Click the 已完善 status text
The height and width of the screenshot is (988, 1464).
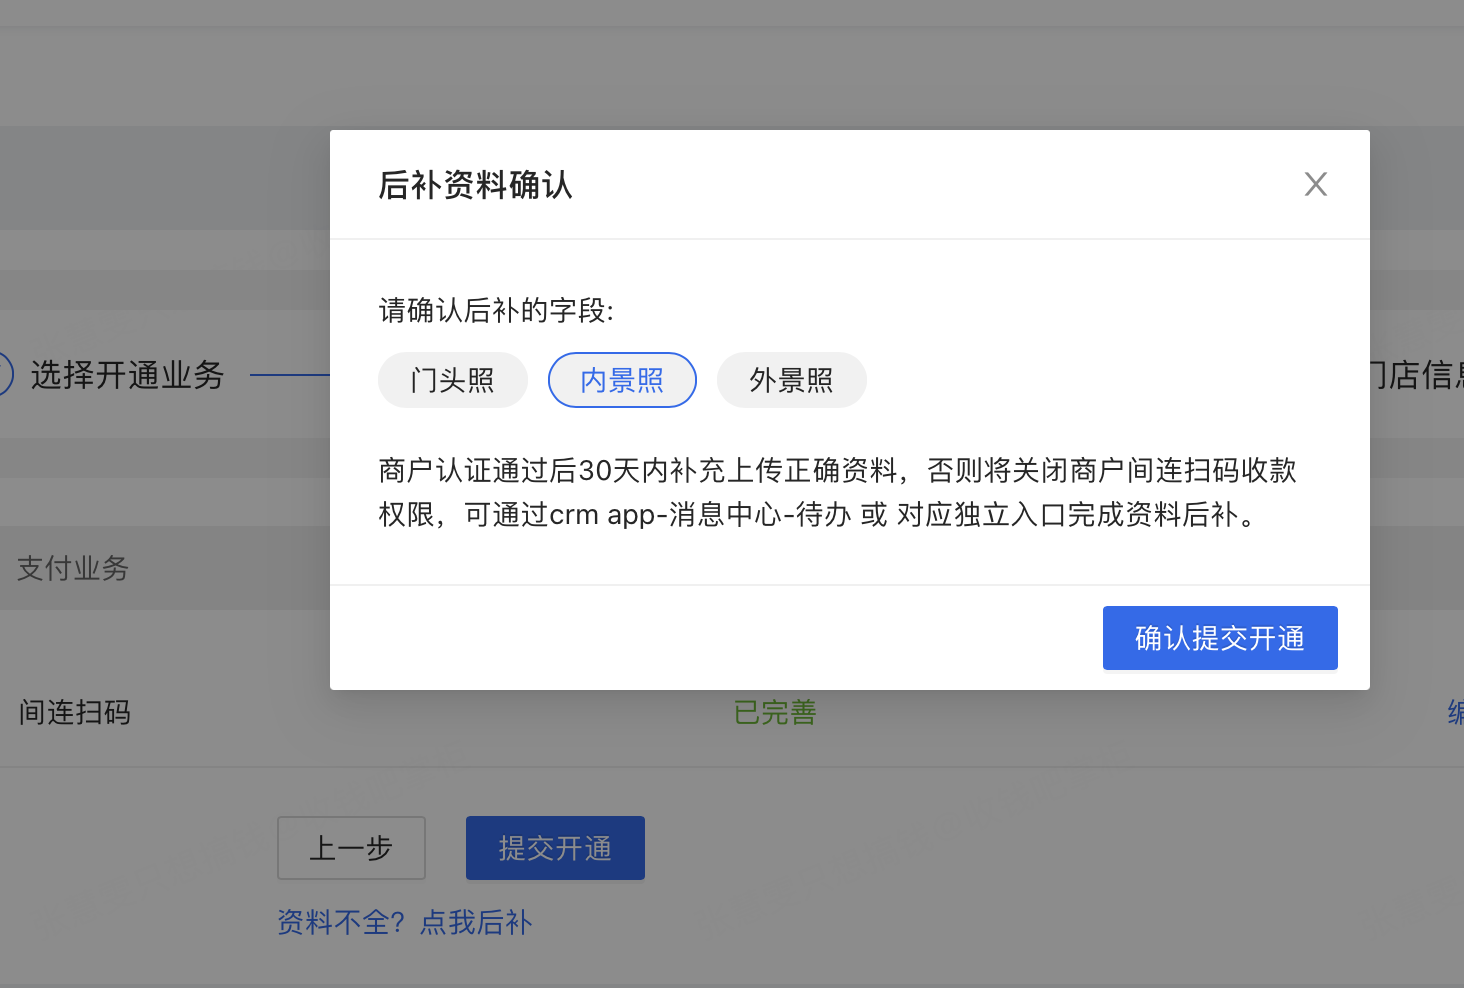click(x=775, y=712)
